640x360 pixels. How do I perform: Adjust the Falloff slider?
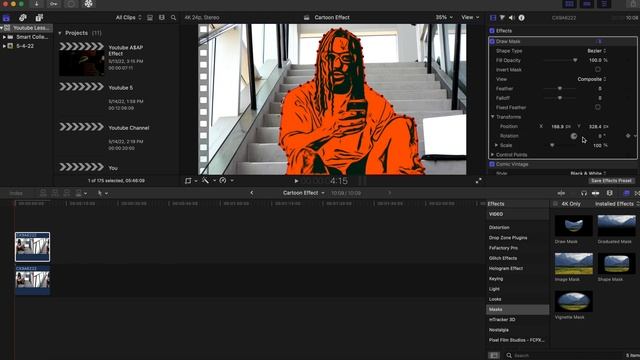[x=560, y=98]
